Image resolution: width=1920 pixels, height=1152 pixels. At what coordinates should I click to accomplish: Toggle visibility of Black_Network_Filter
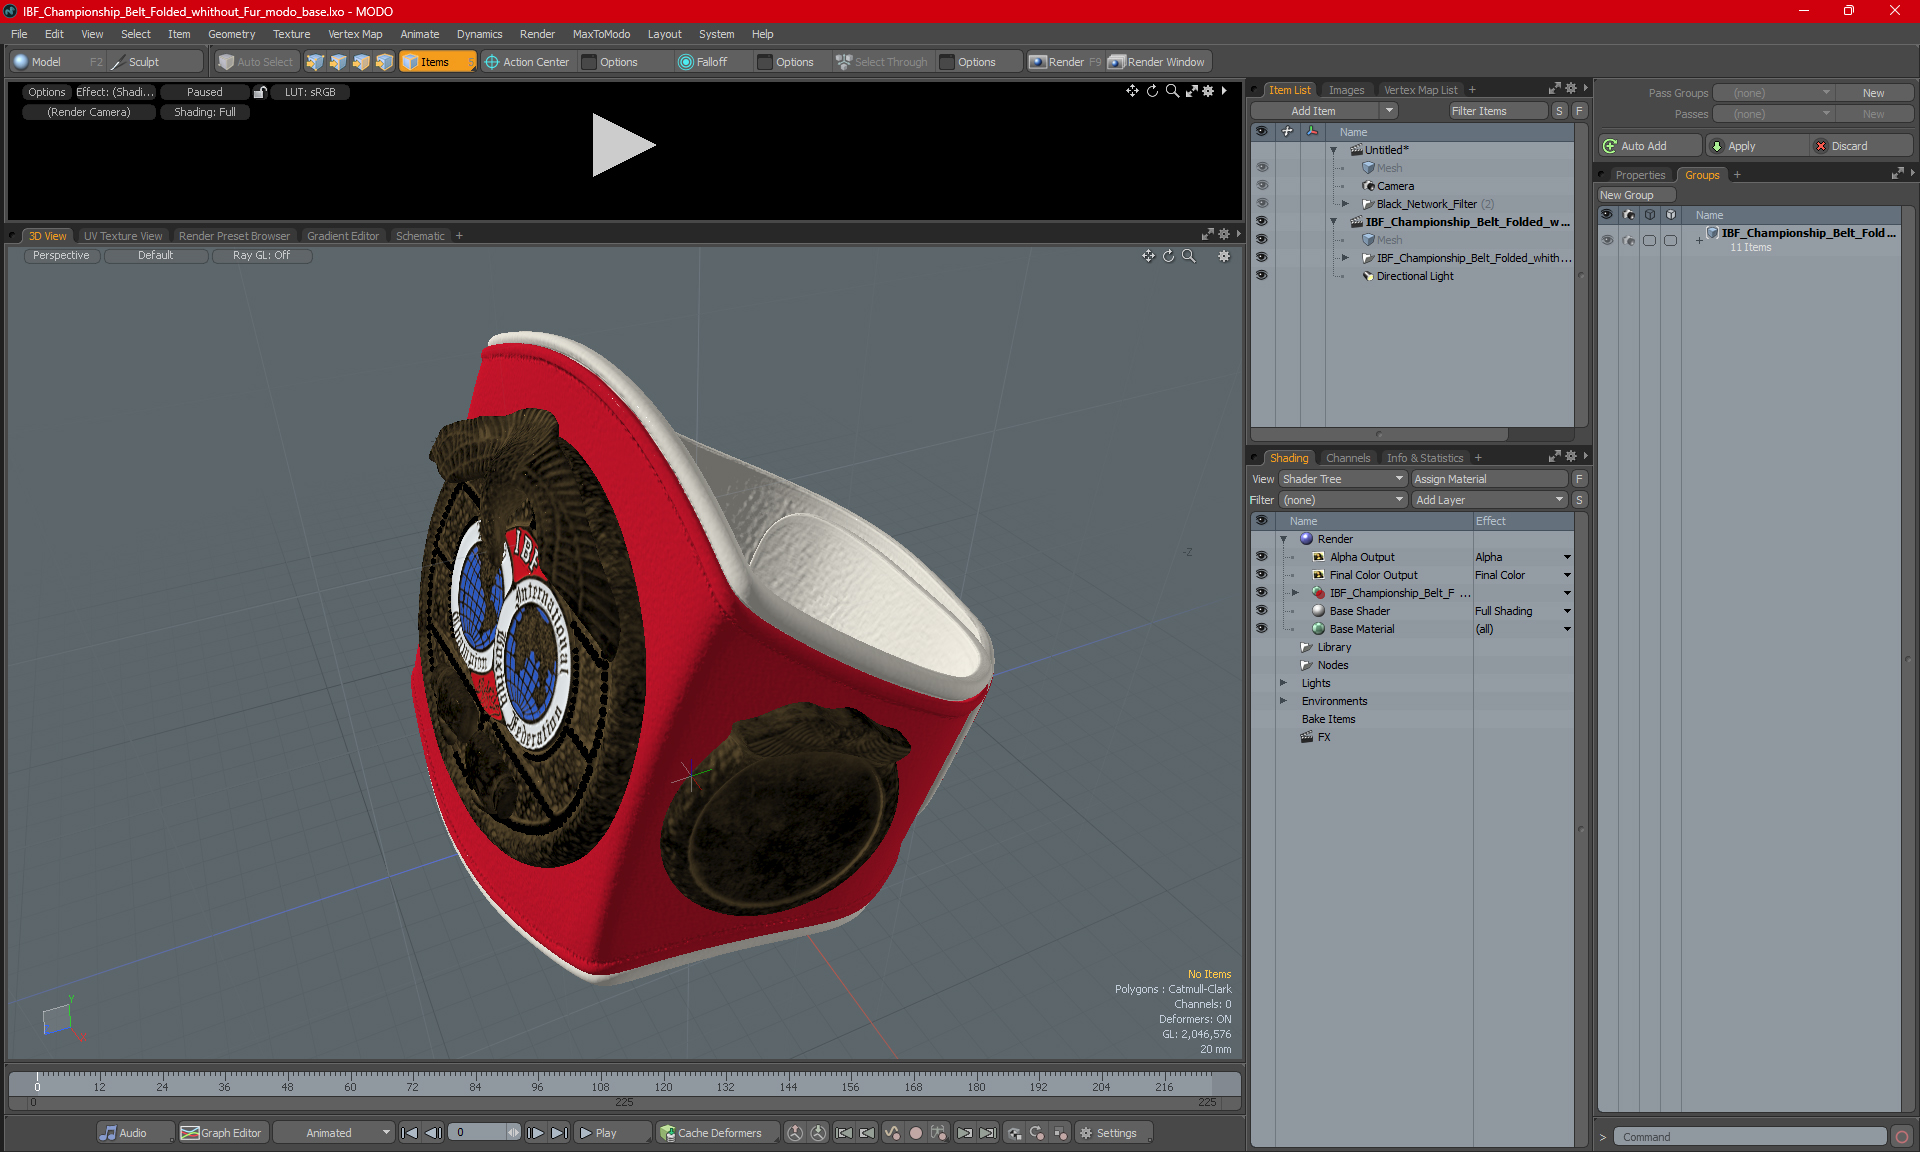(1262, 204)
